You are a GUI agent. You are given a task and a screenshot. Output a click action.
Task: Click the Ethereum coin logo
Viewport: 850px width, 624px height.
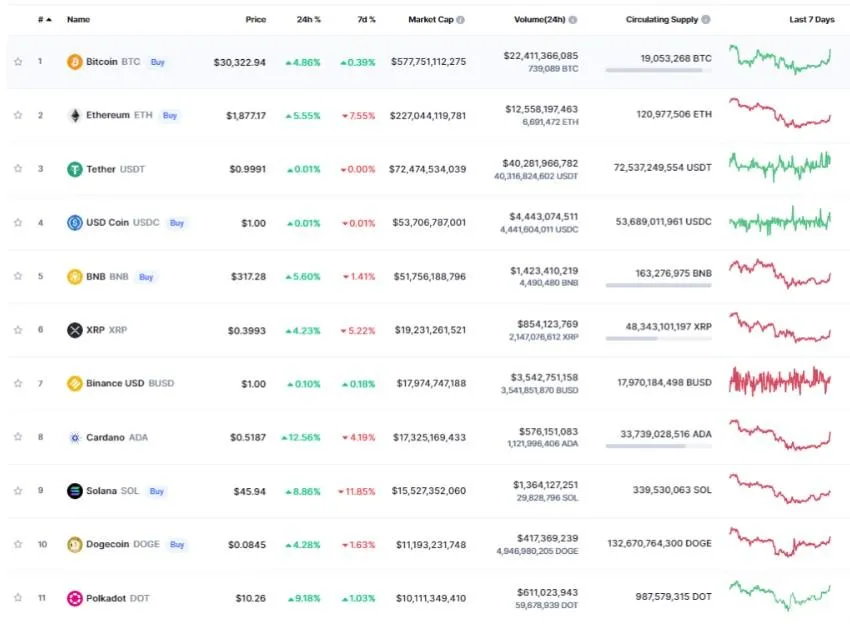click(x=74, y=115)
